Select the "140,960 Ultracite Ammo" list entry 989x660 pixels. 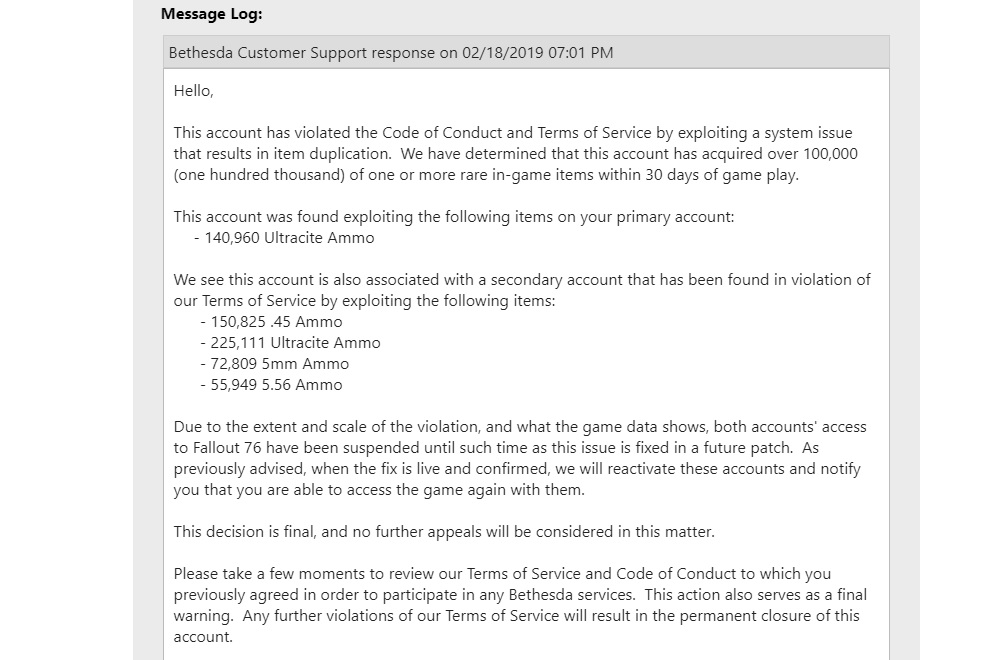click(x=289, y=238)
